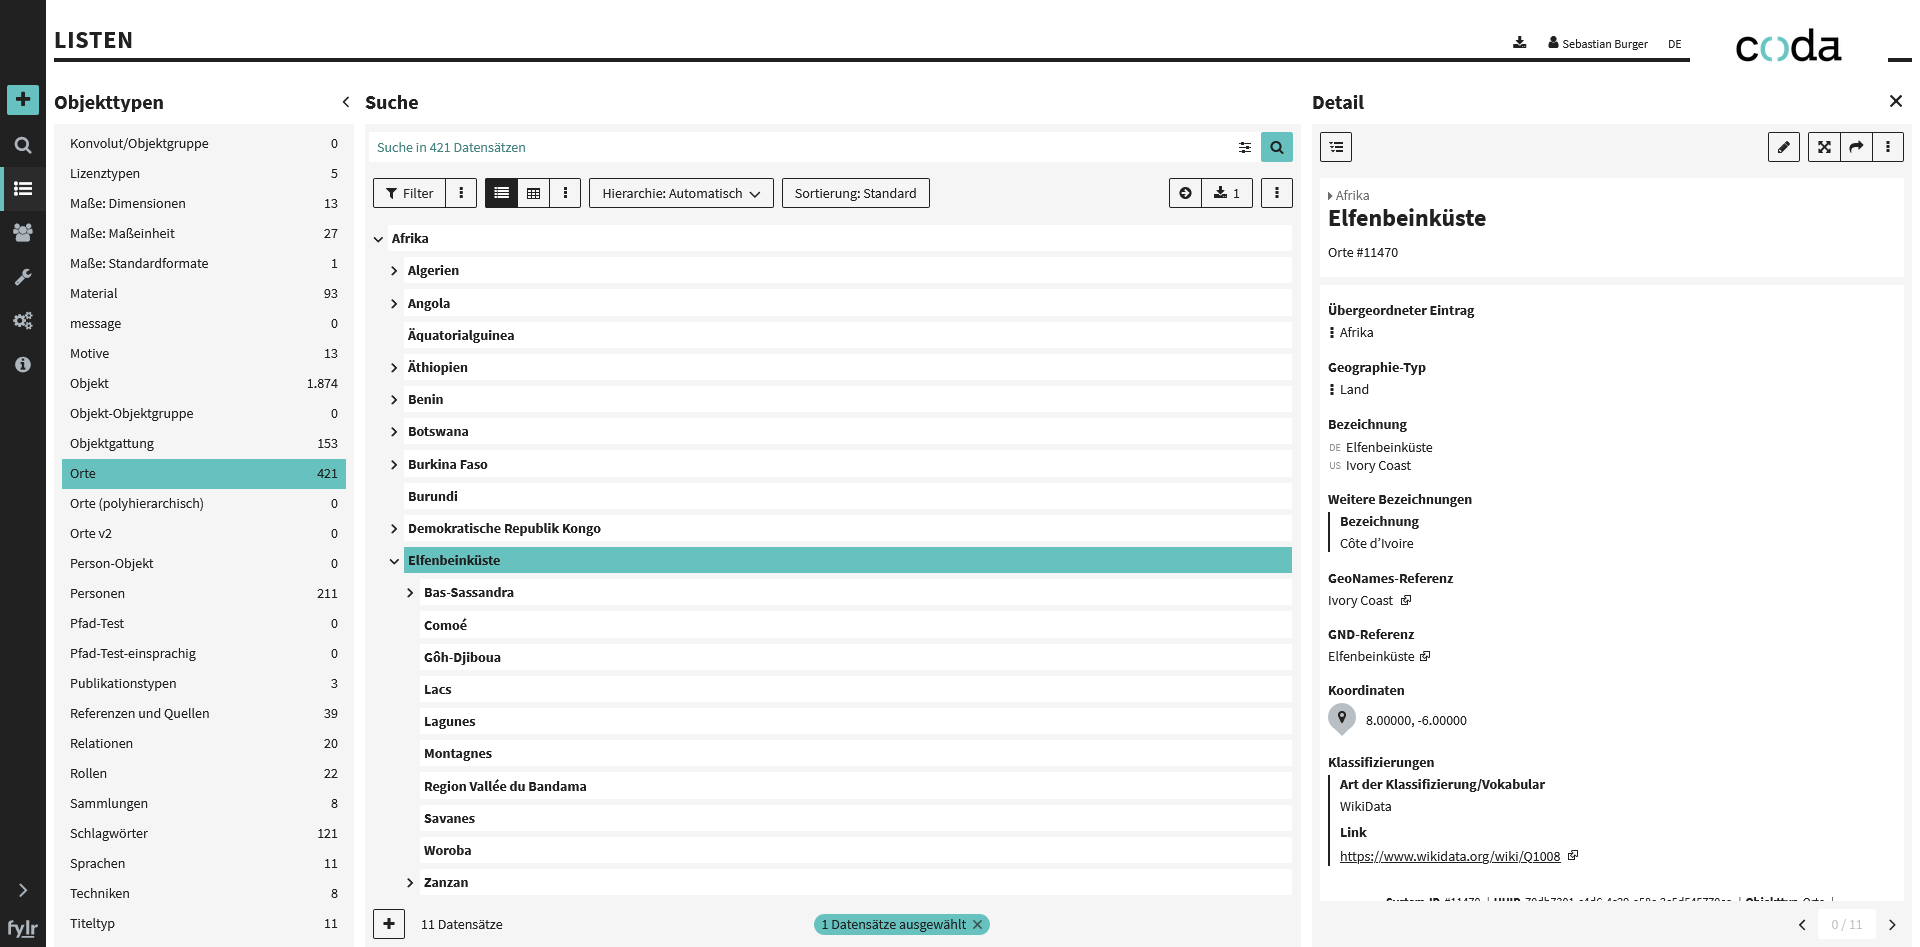Remove the '1 Datensätze ausgewählt' selection
Screen dimensions: 1920x947
977,925
